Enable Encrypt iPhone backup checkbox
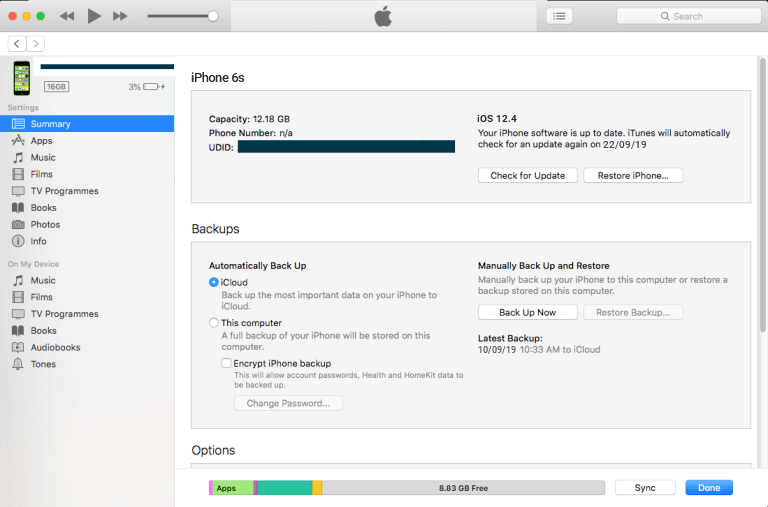768x507 pixels. click(226, 363)
